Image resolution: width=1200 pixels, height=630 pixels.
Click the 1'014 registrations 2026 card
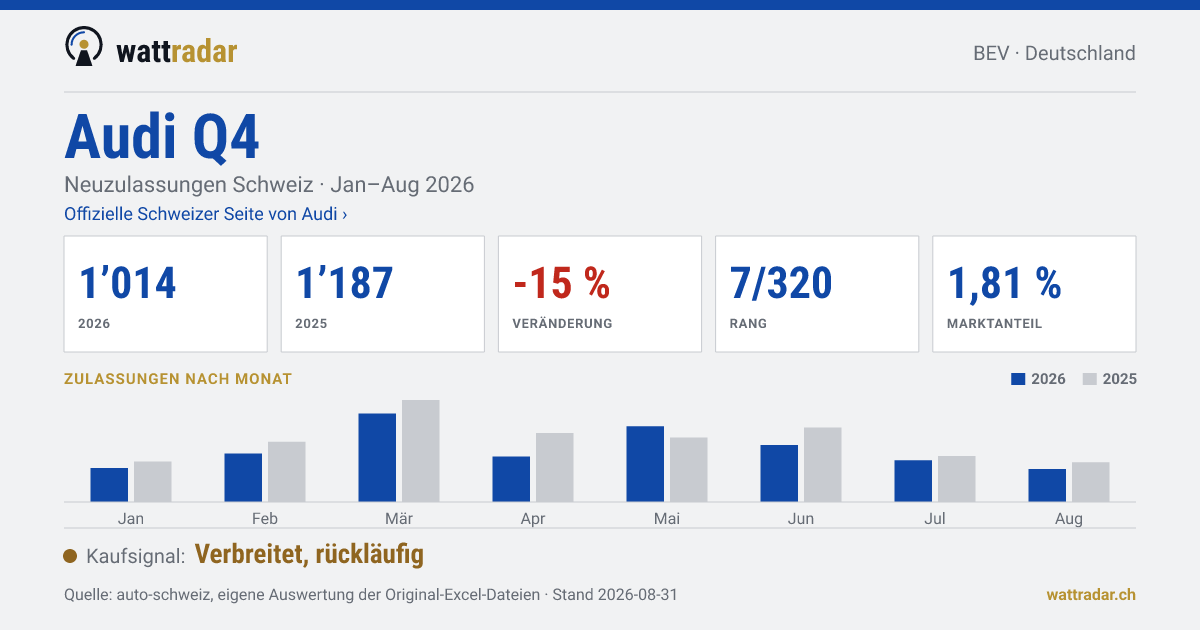tap(166, 294)
